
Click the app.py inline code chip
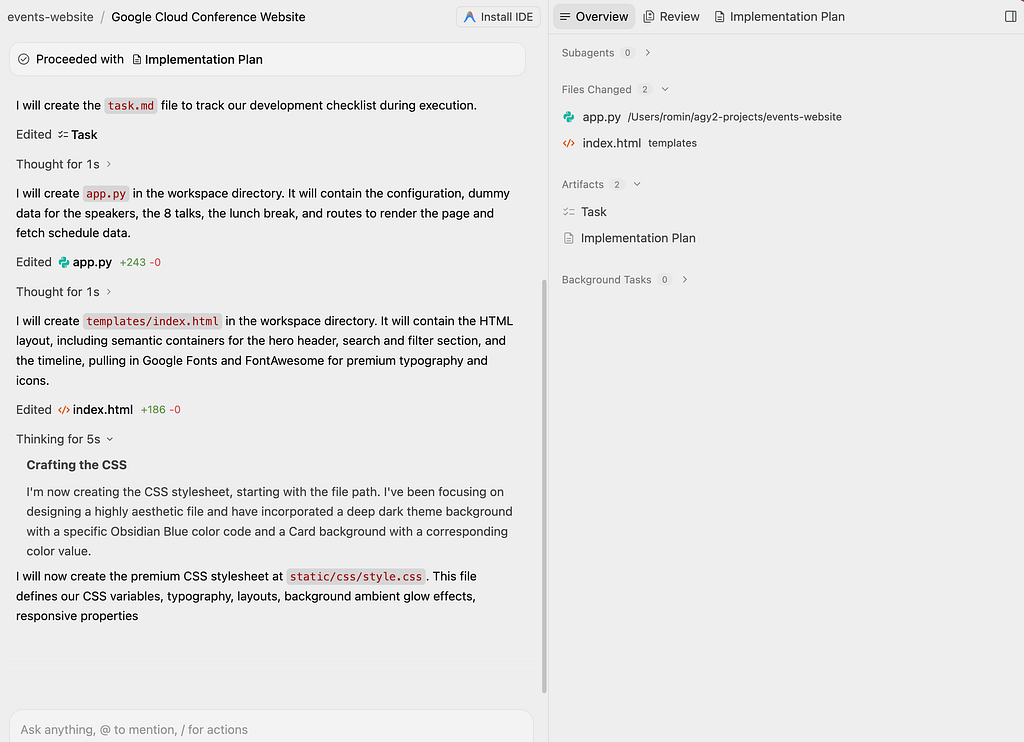point(106,193)
